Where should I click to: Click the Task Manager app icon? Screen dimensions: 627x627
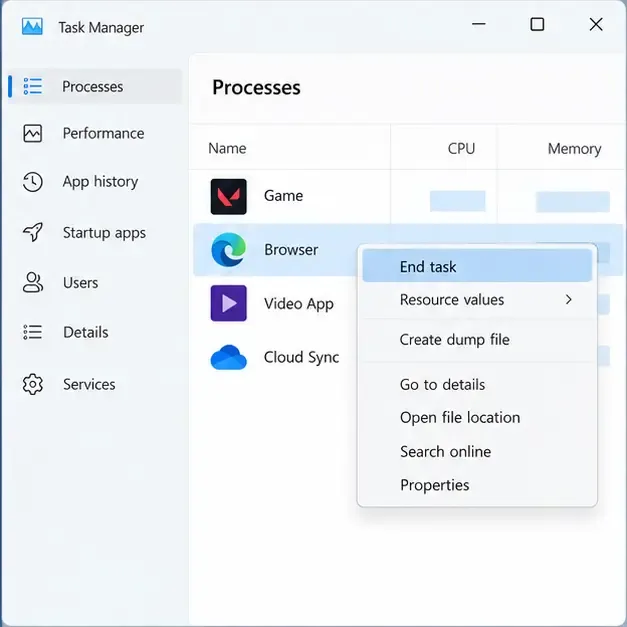(32, 26)
